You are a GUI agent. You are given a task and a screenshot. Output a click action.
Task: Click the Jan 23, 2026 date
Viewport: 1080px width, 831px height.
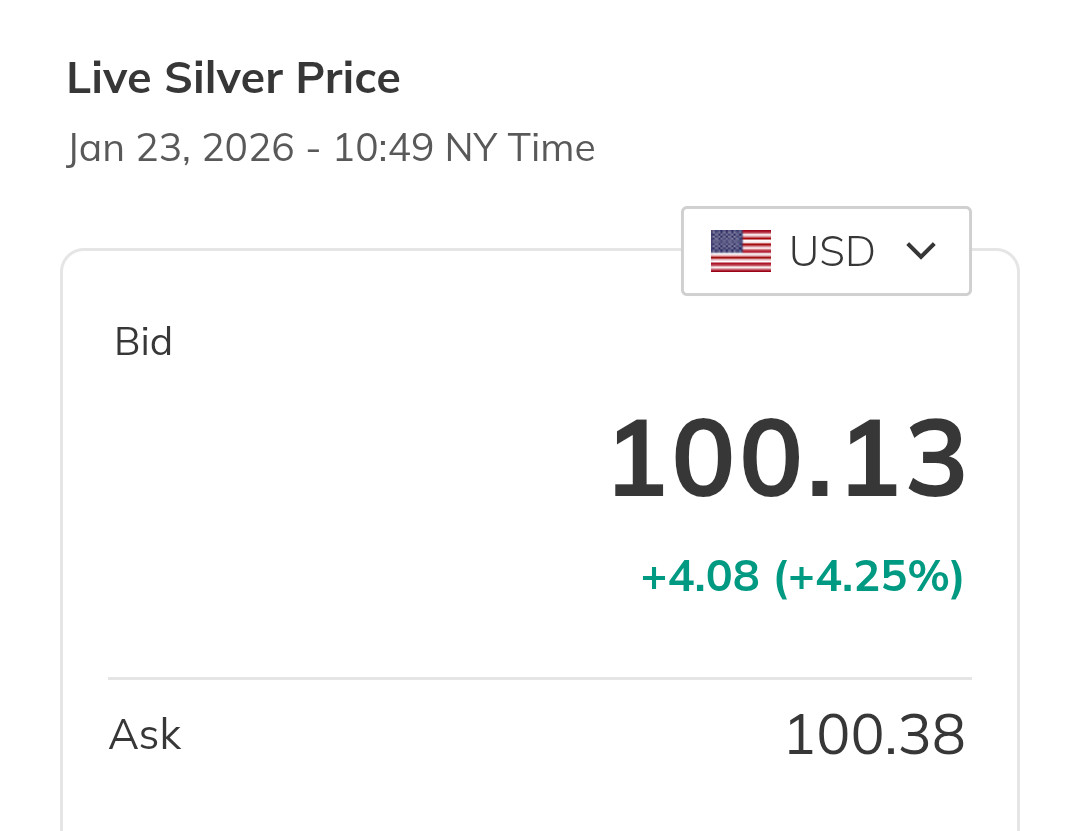click(x=181, y=148)
